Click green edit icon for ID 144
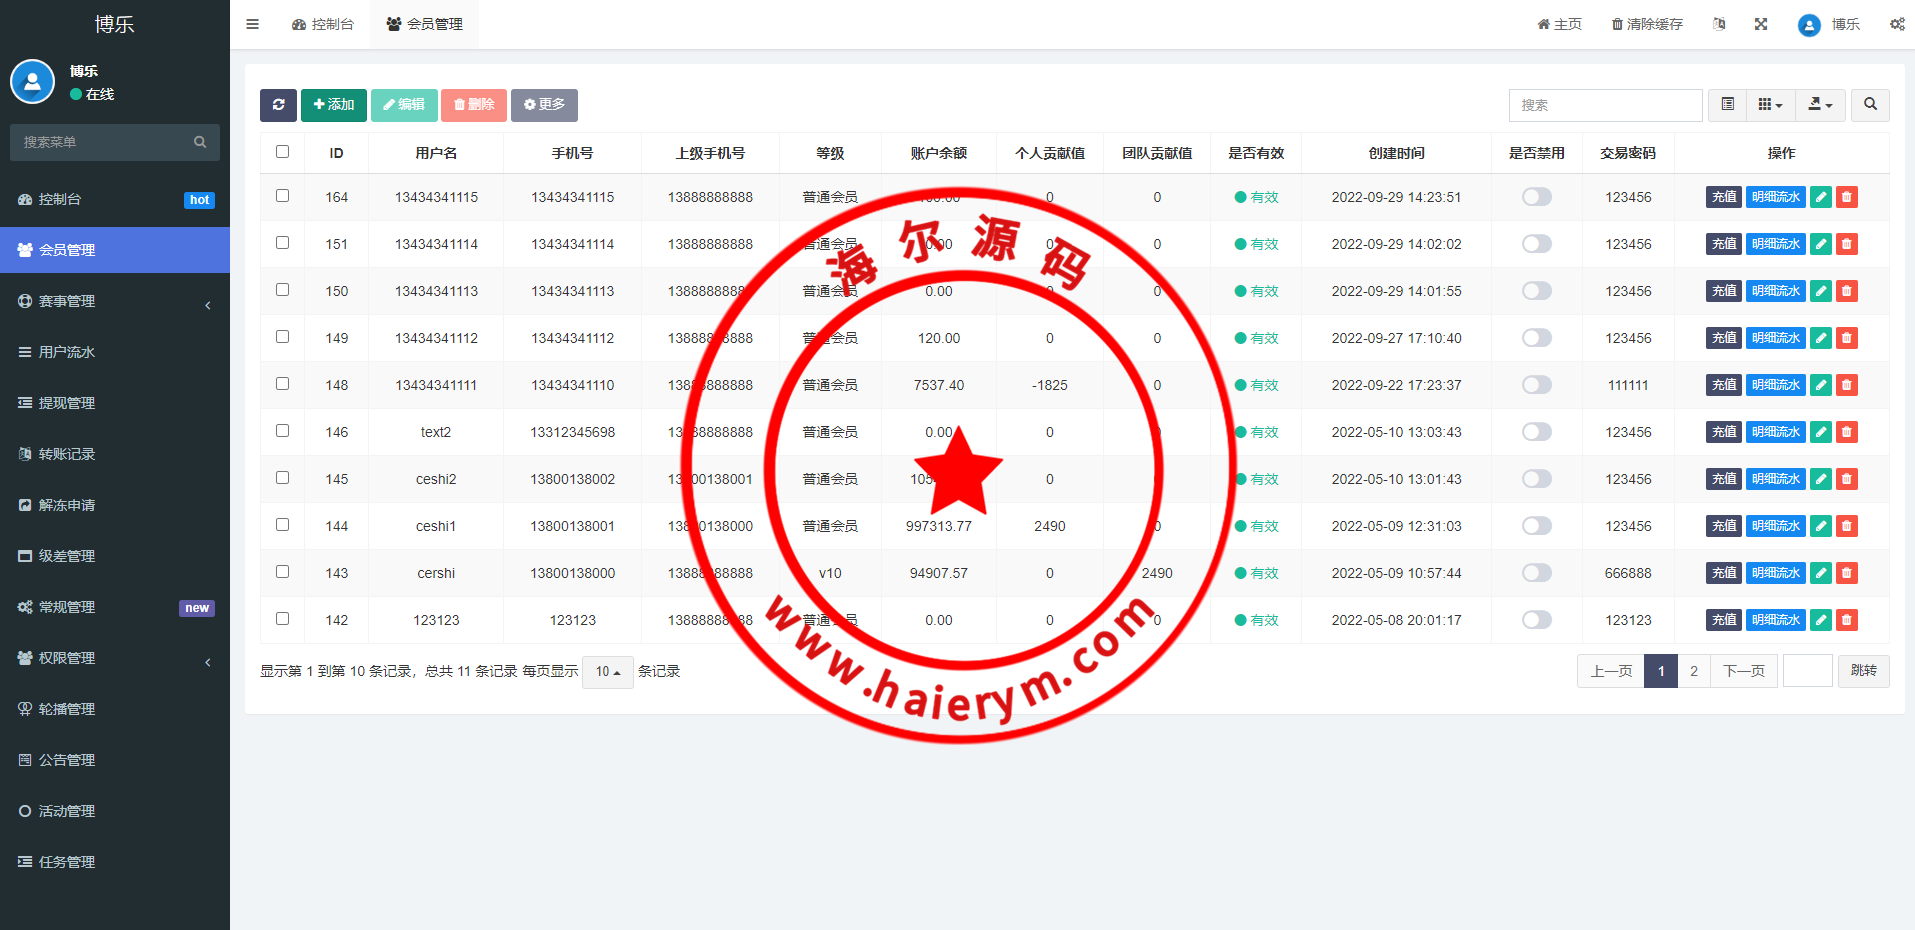 click(1821, 526)
